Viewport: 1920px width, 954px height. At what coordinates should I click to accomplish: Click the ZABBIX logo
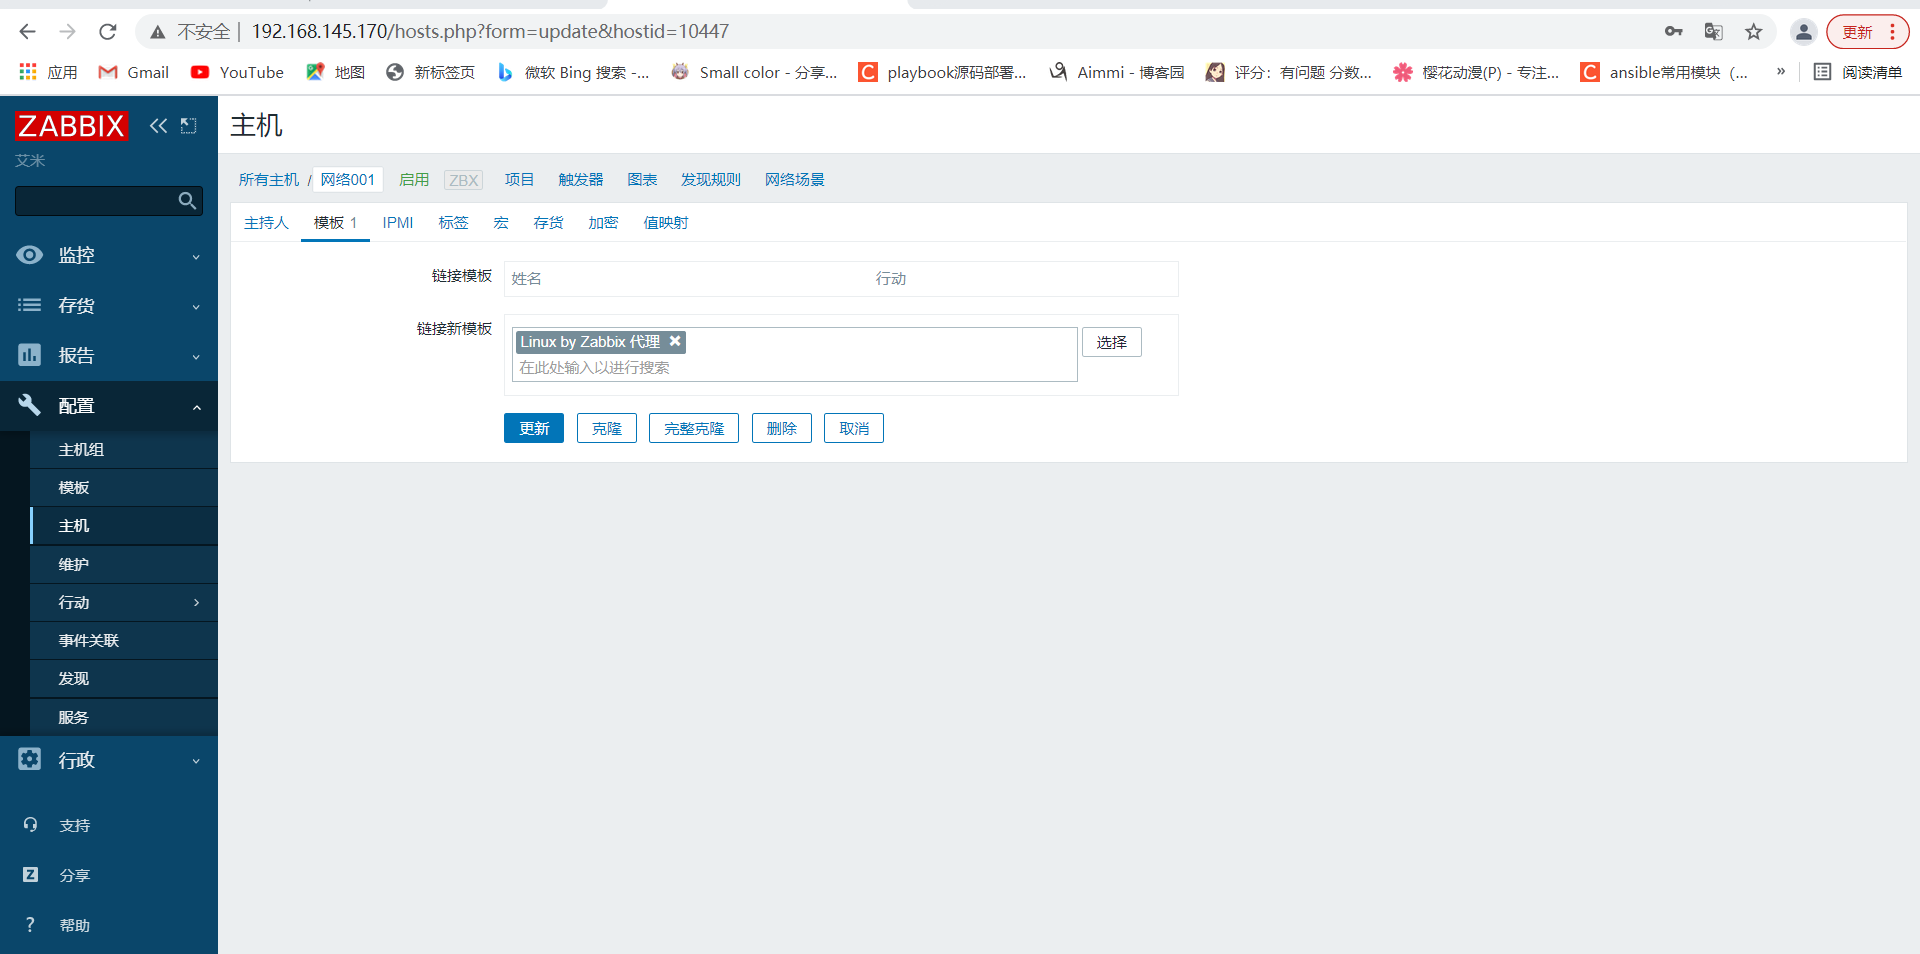click(71, 126)
